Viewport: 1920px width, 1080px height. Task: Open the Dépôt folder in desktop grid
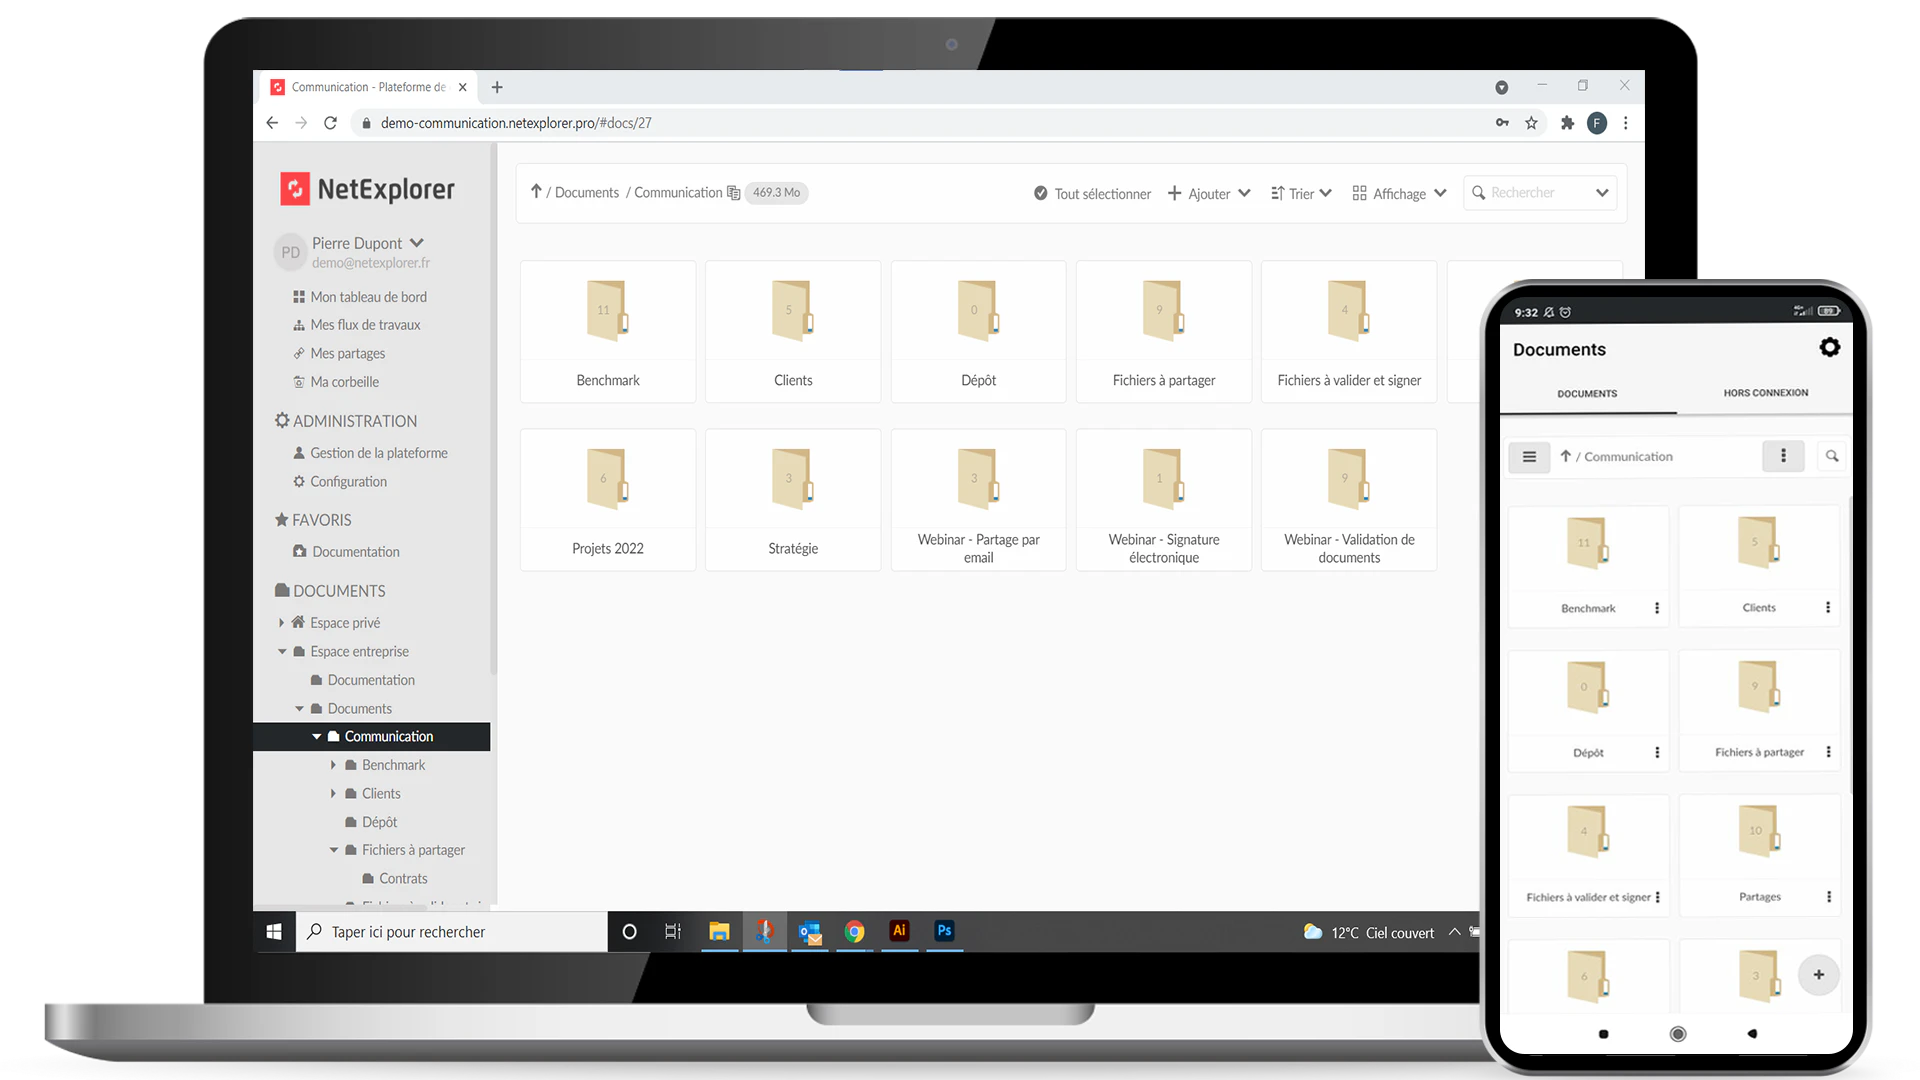point(978,331)
